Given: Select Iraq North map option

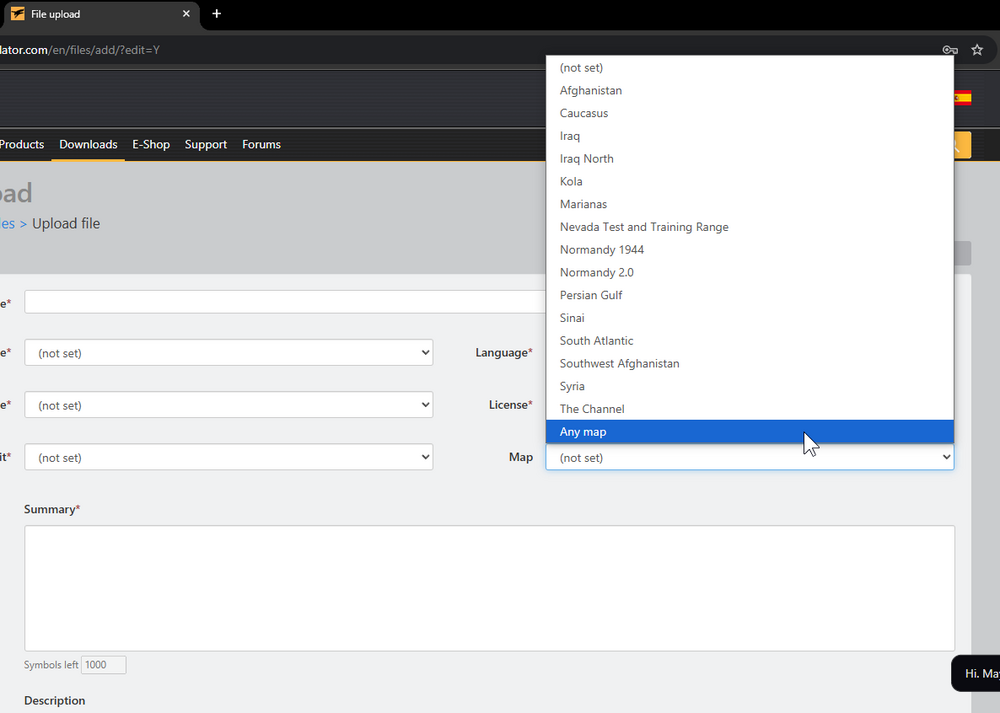Looking at the screenshot, I should coord(750,159).
